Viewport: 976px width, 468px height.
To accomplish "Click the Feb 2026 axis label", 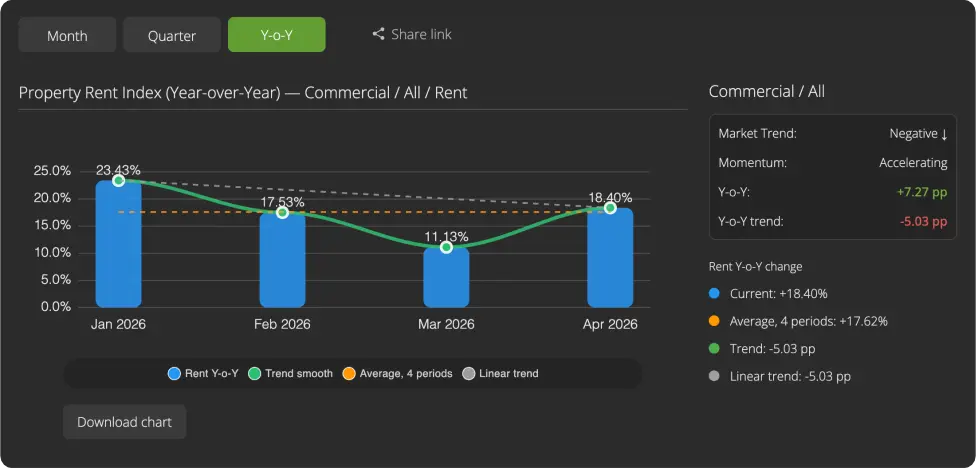I will pyautogui.click(x=282, y=324).
